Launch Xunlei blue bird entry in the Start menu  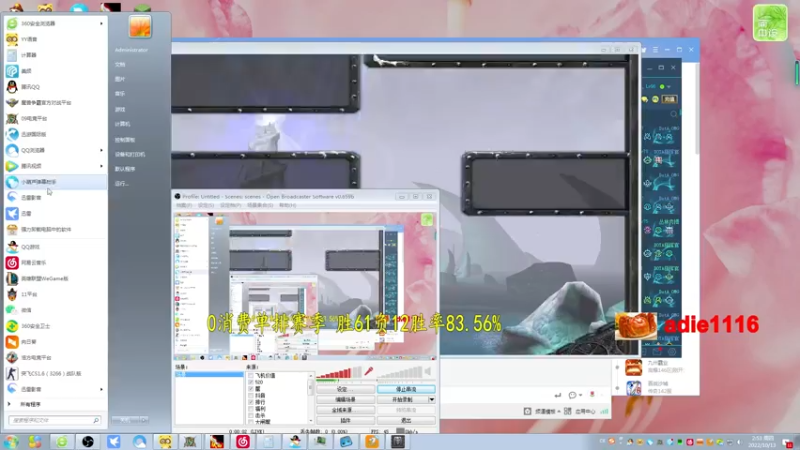pos(54,213)
